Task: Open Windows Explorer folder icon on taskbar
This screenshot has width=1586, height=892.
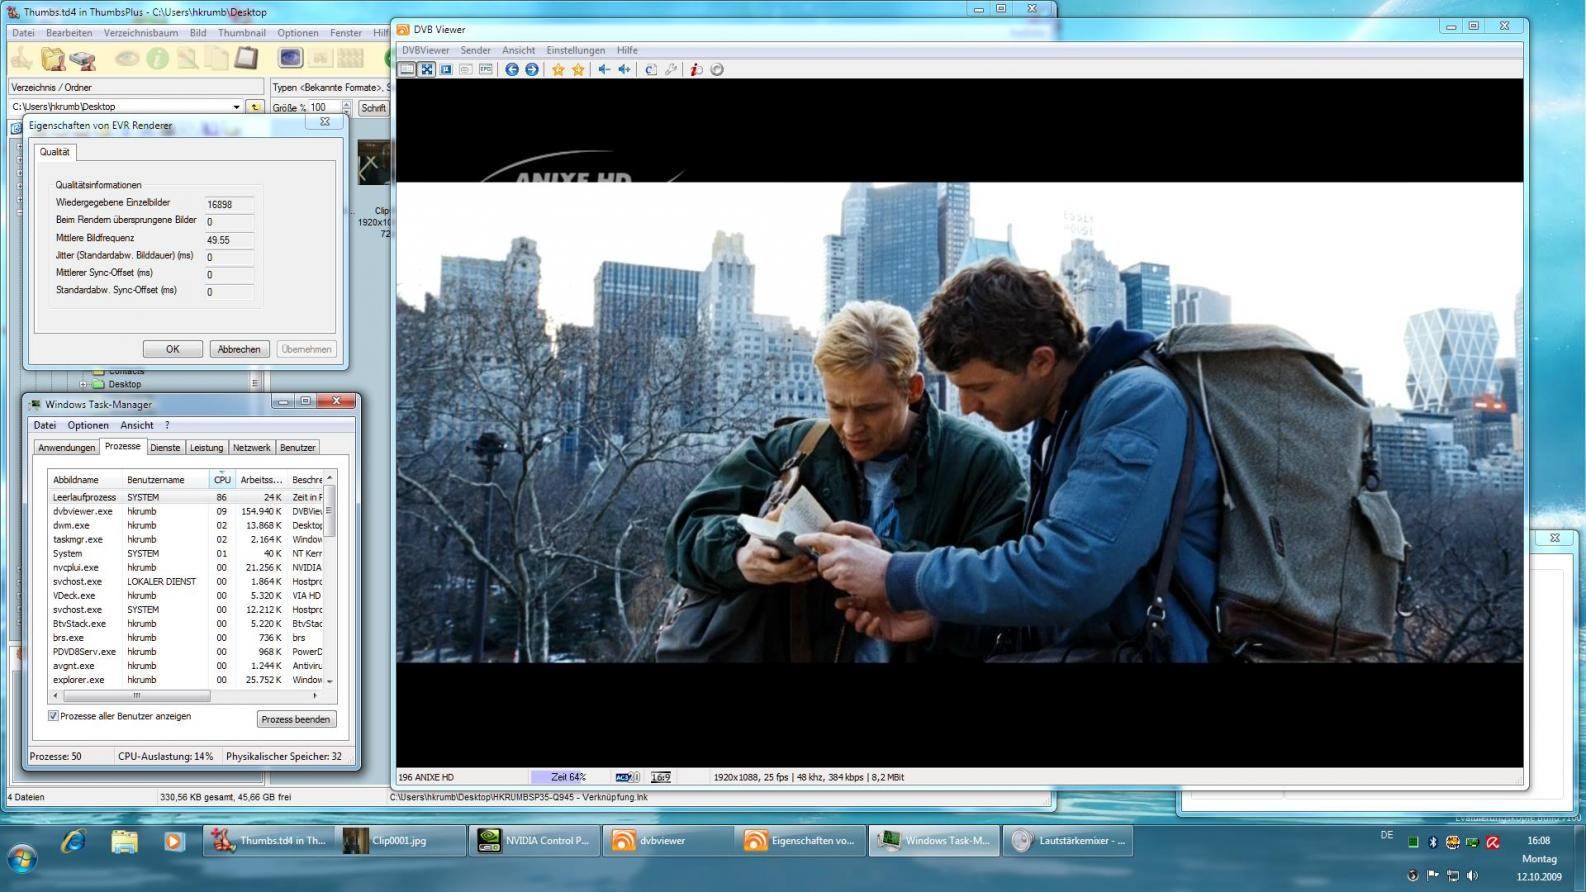Action: point(124,841)
